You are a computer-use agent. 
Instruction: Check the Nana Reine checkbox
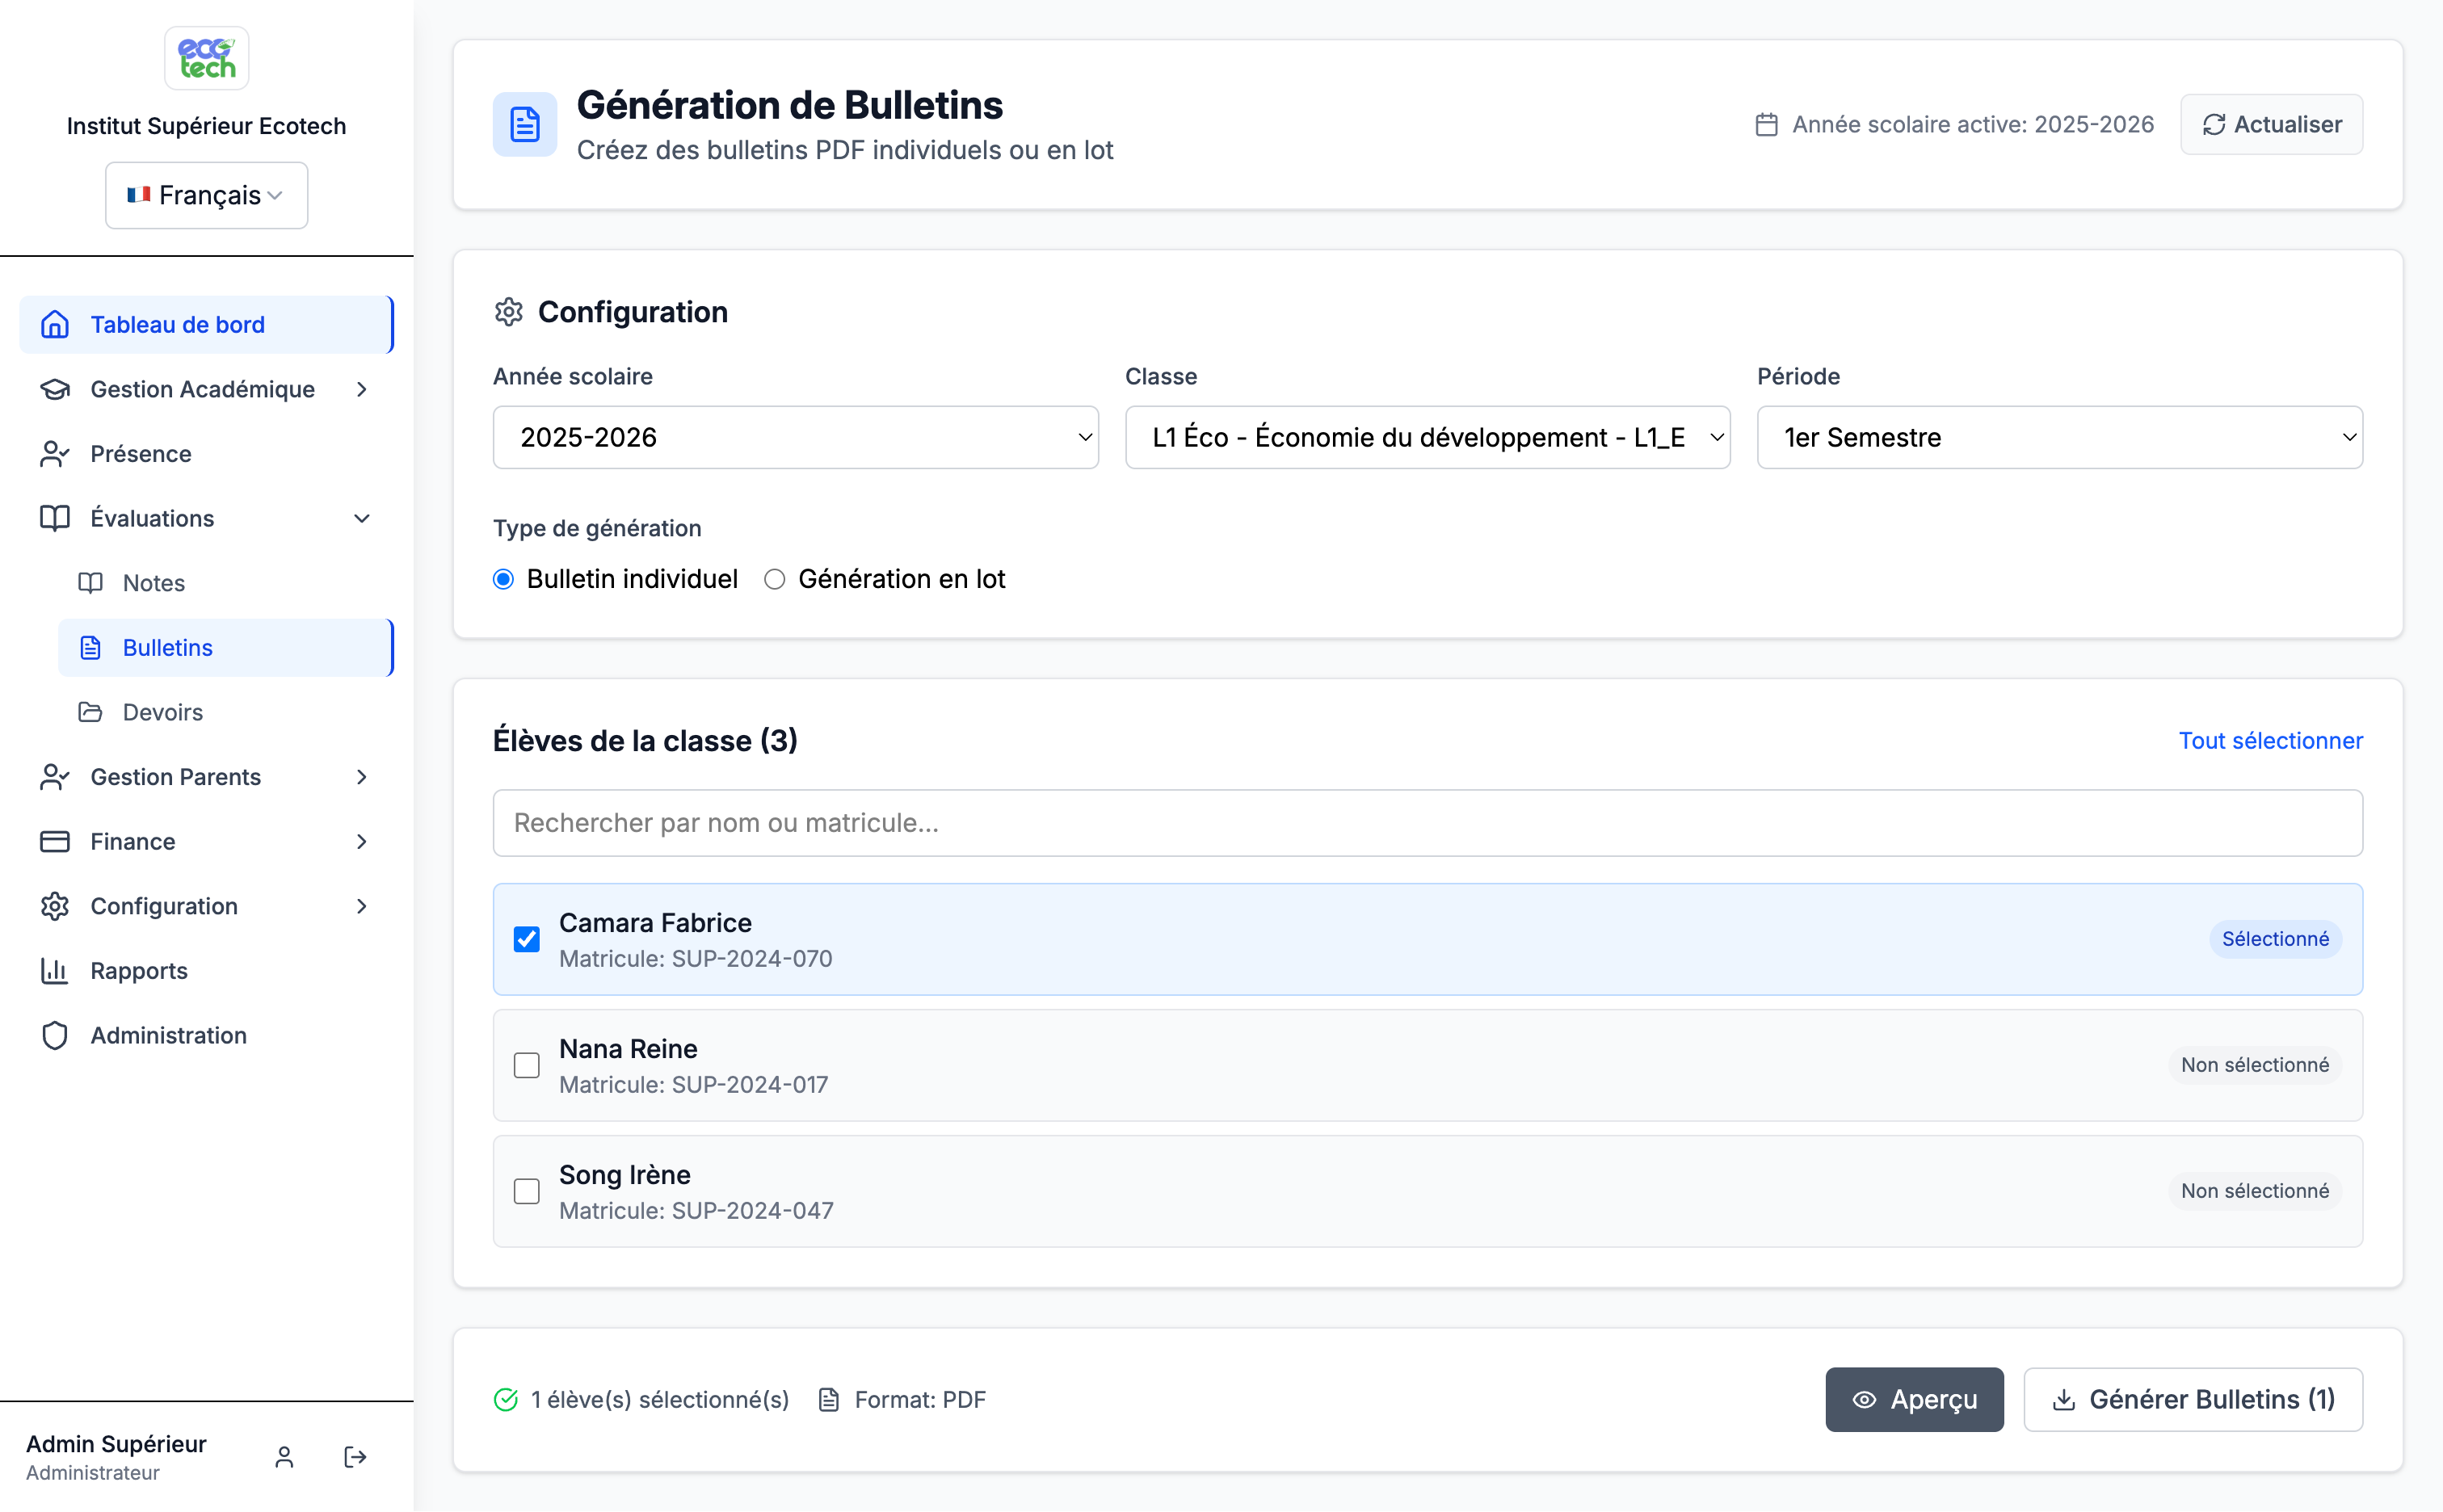527,1065
